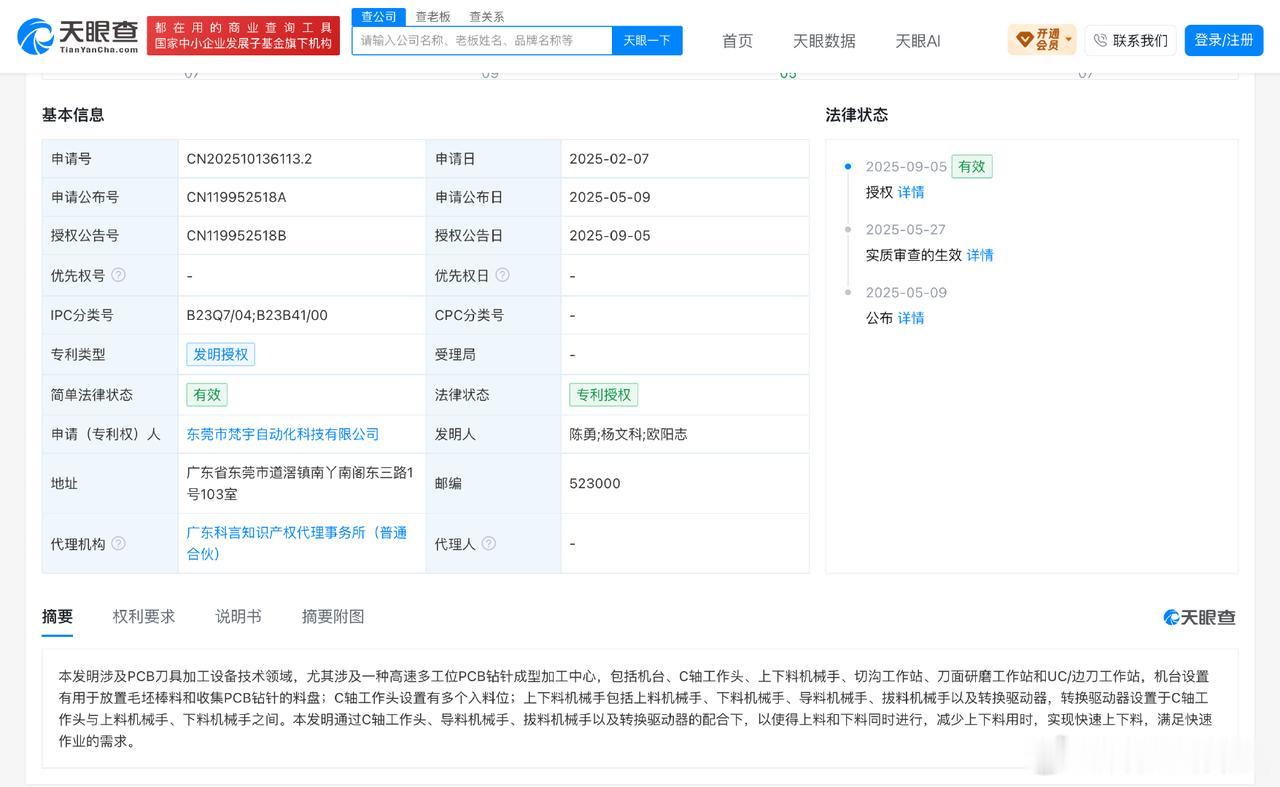This screenshot has width=1280, height=787.
Task: Click publication number CN119952518A
Action: pos(236,197)
